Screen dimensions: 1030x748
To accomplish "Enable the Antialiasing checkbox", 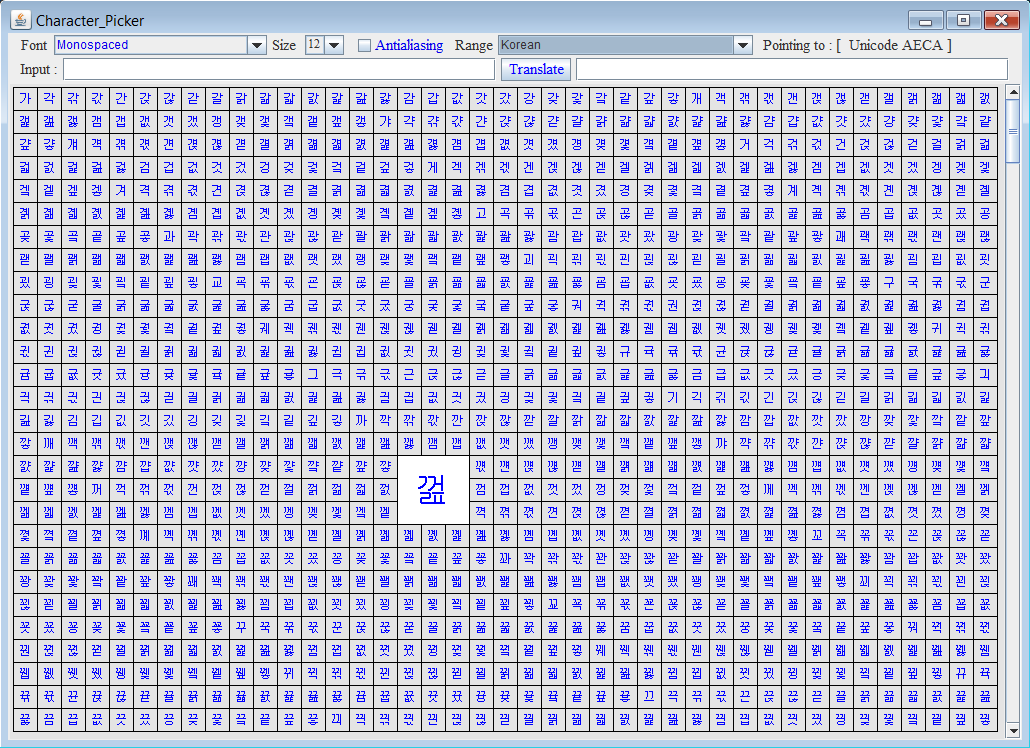I will (x=365, y=45).
